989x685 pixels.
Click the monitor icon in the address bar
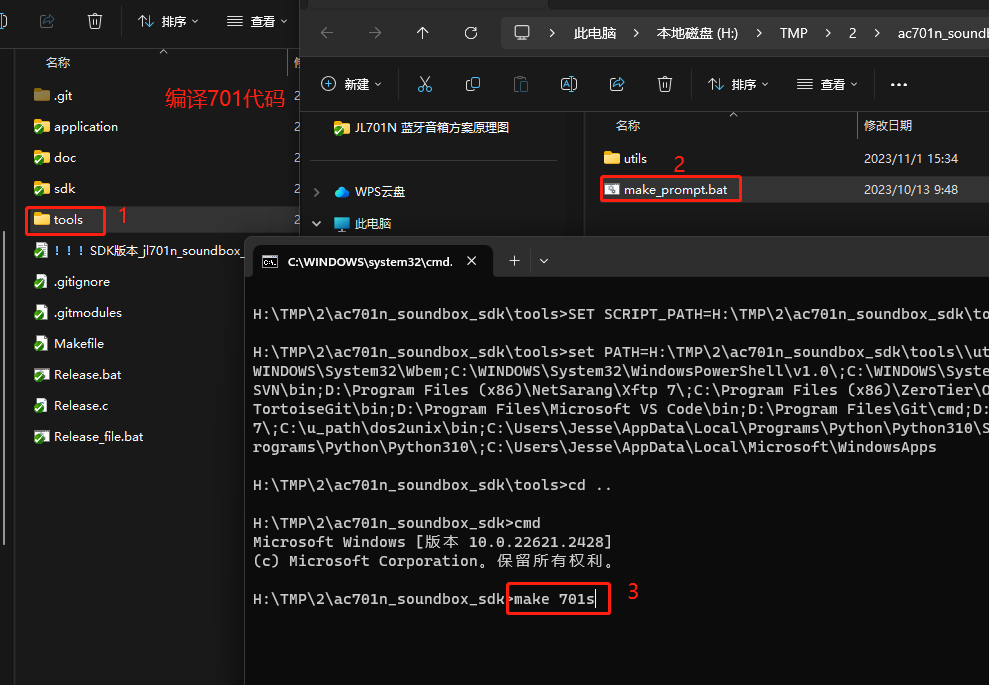click(x=522, y=33)
